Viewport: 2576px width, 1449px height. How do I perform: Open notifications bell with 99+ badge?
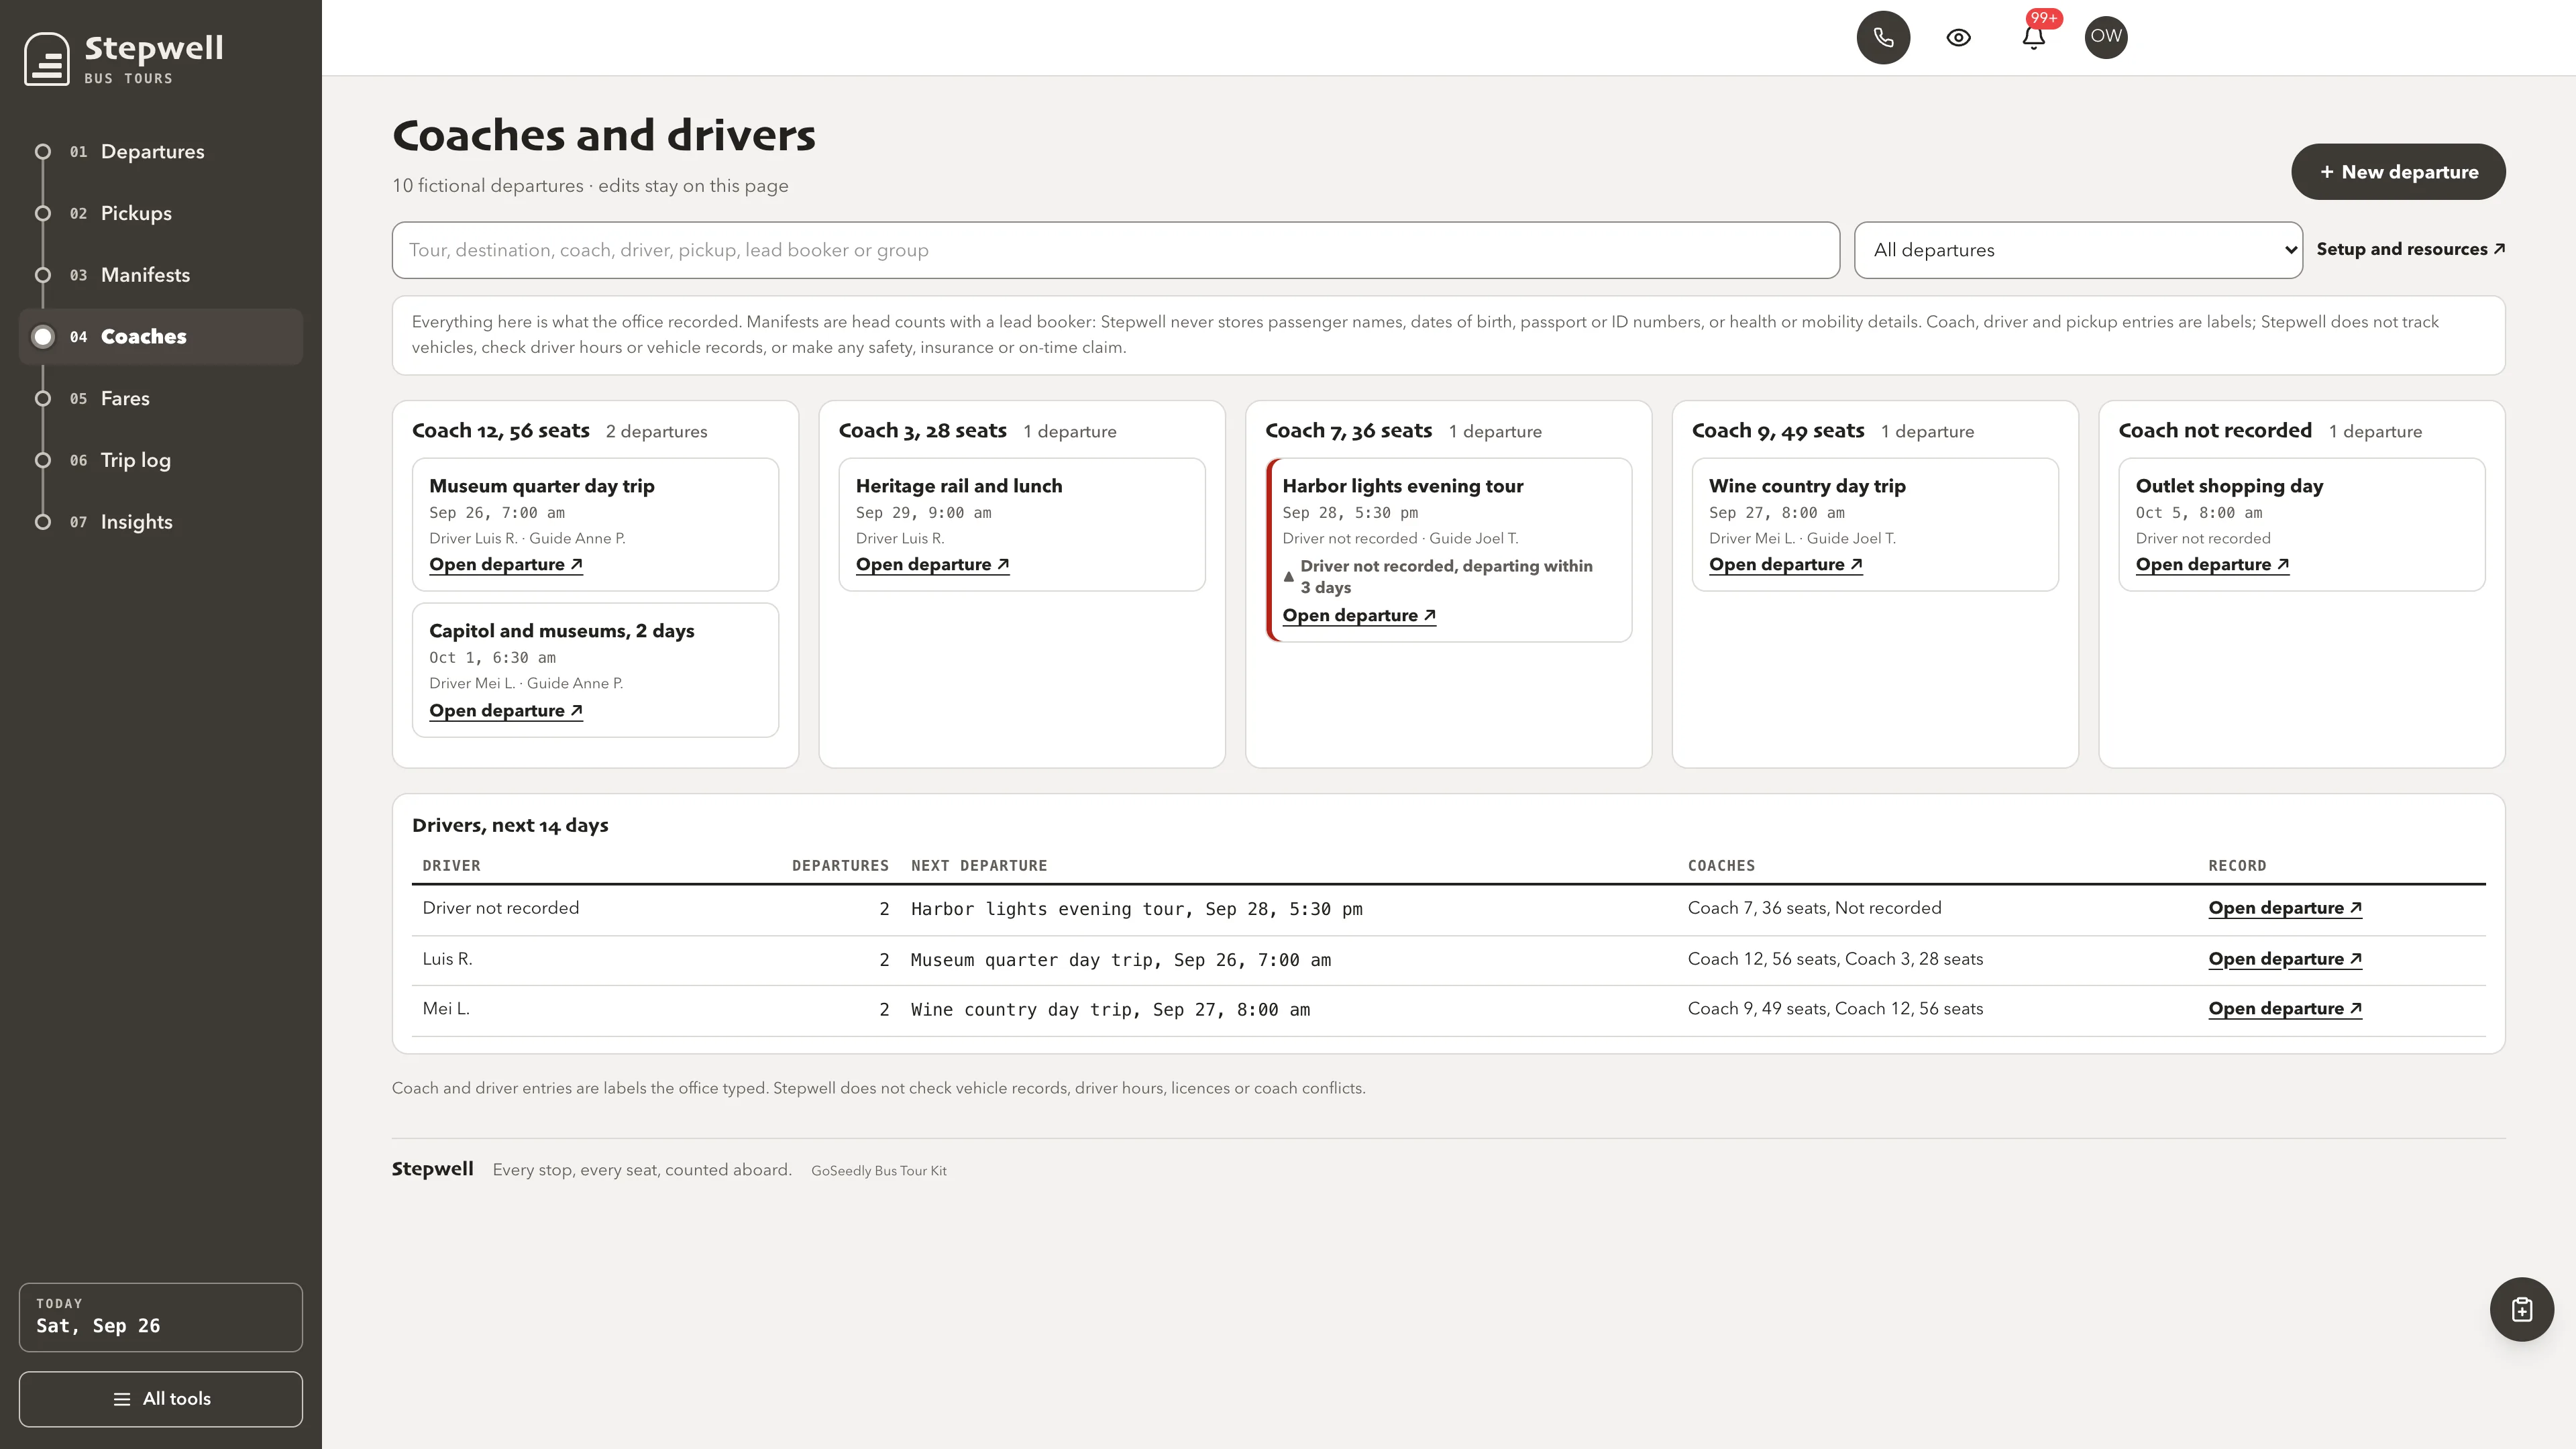point(2033,37)
